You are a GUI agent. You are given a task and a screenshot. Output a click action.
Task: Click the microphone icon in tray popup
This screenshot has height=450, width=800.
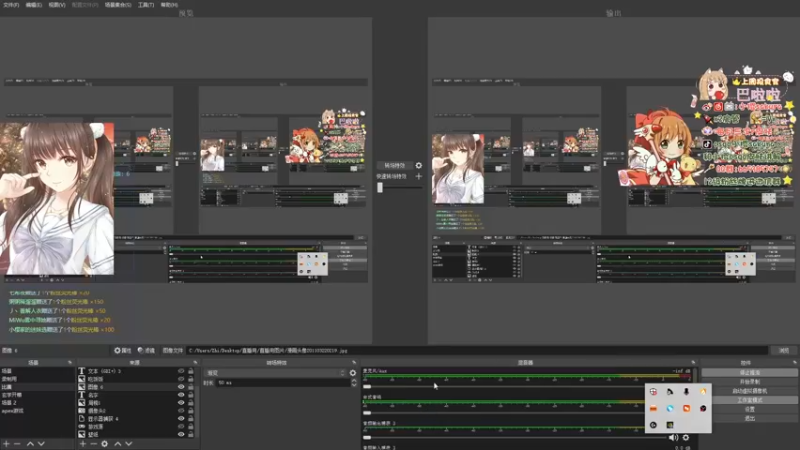coord(686,392)
